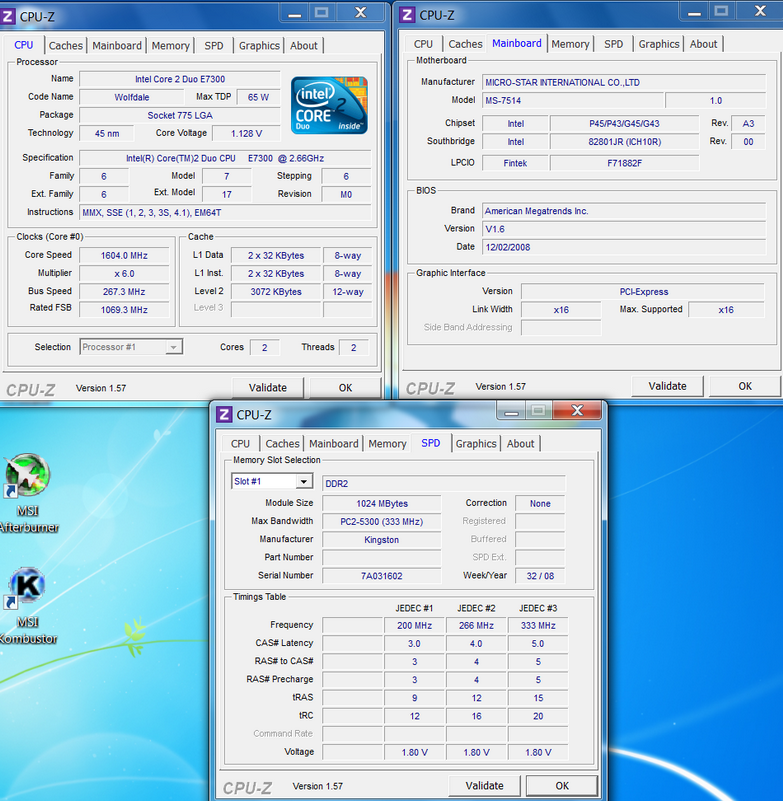Click the Code Name value 'Wolfdale'

132,97
